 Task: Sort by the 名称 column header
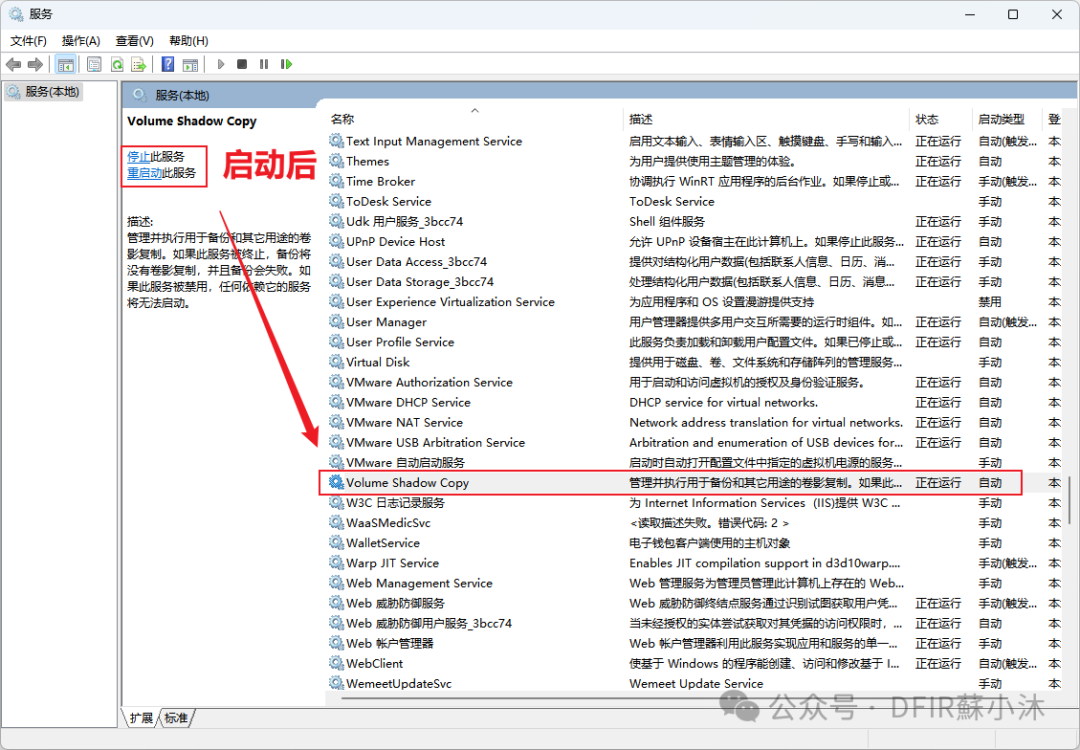(x=474, y=119)
